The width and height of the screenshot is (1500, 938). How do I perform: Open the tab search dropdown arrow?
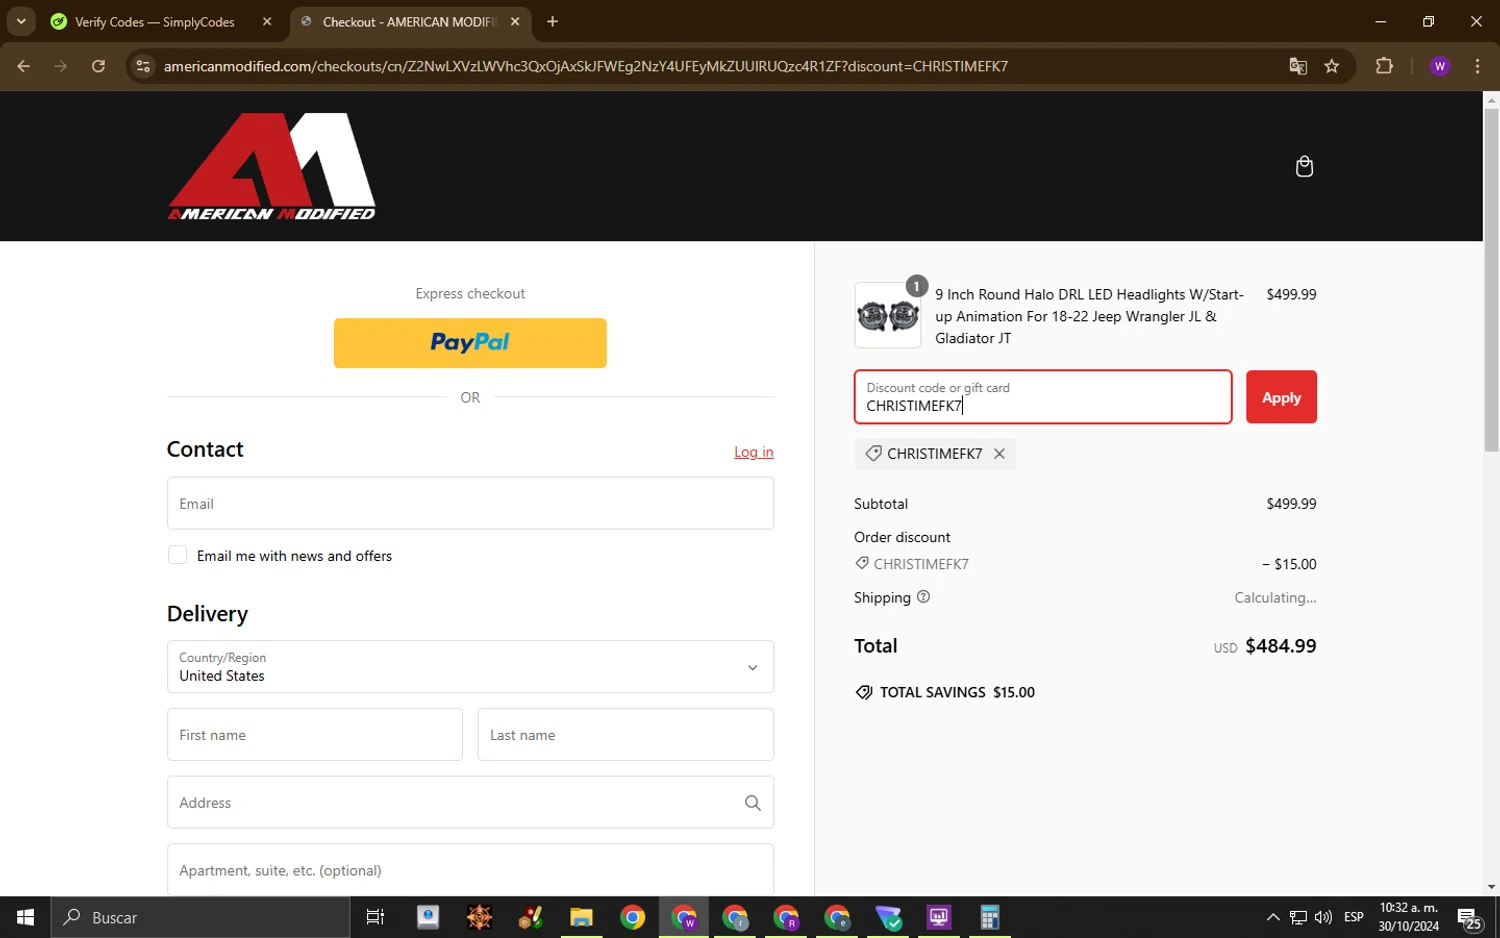coord(21,21)
